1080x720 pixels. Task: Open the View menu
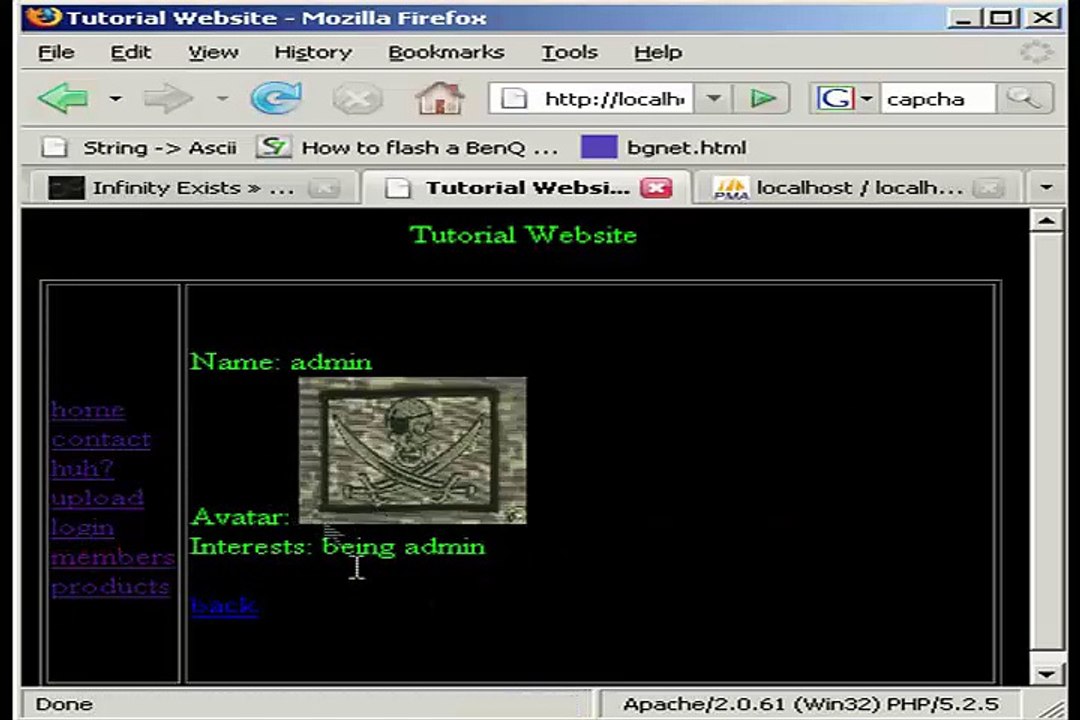tap(214, 52)
